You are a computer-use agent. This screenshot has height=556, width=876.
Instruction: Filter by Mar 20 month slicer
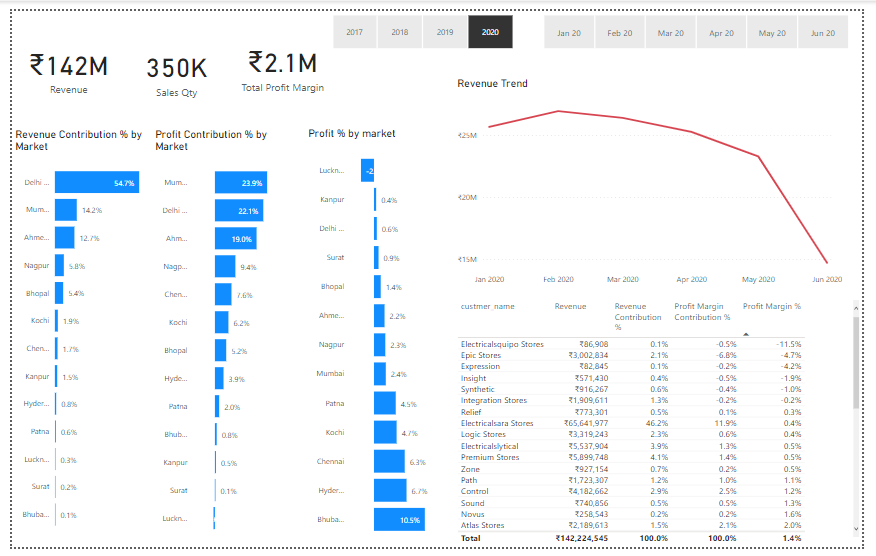(670, 32)
